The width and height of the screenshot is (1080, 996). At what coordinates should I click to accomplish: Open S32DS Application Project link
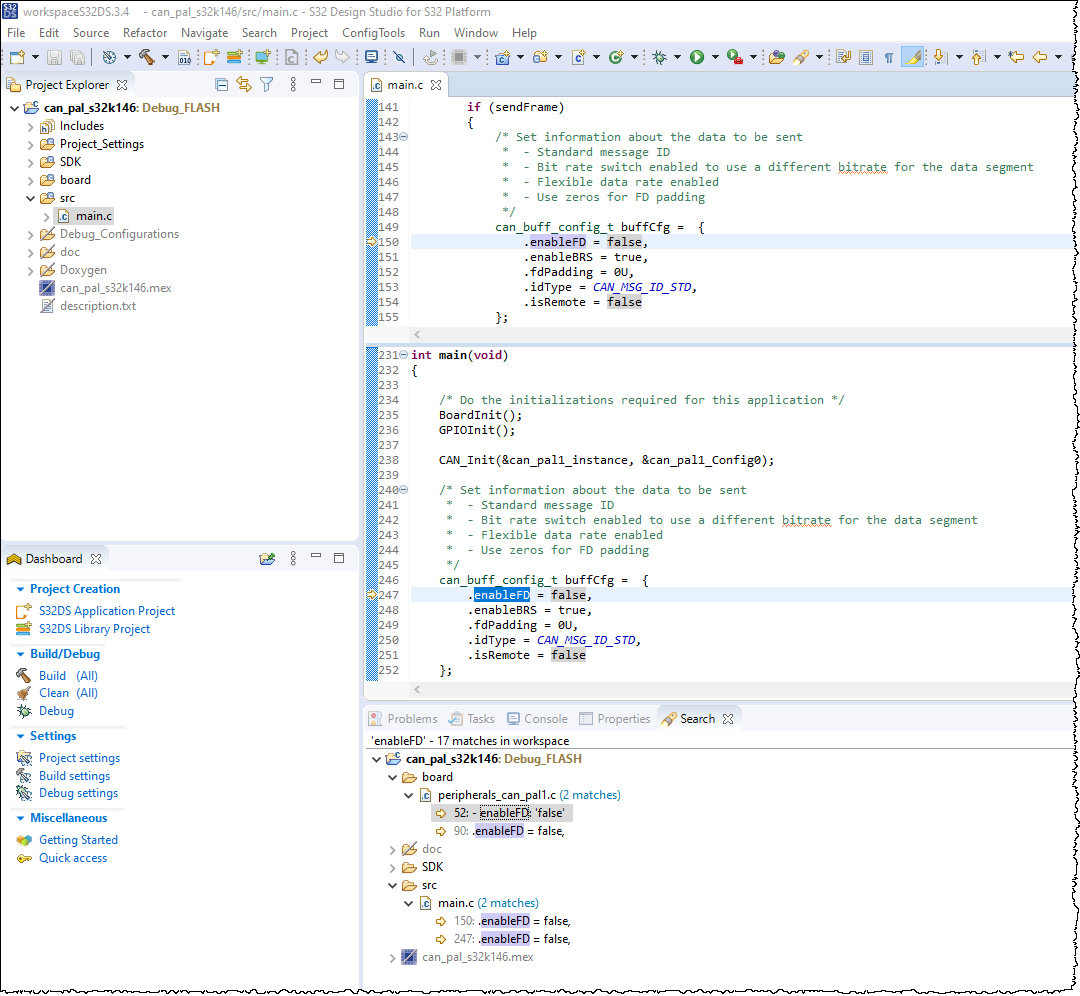[107, 611]
